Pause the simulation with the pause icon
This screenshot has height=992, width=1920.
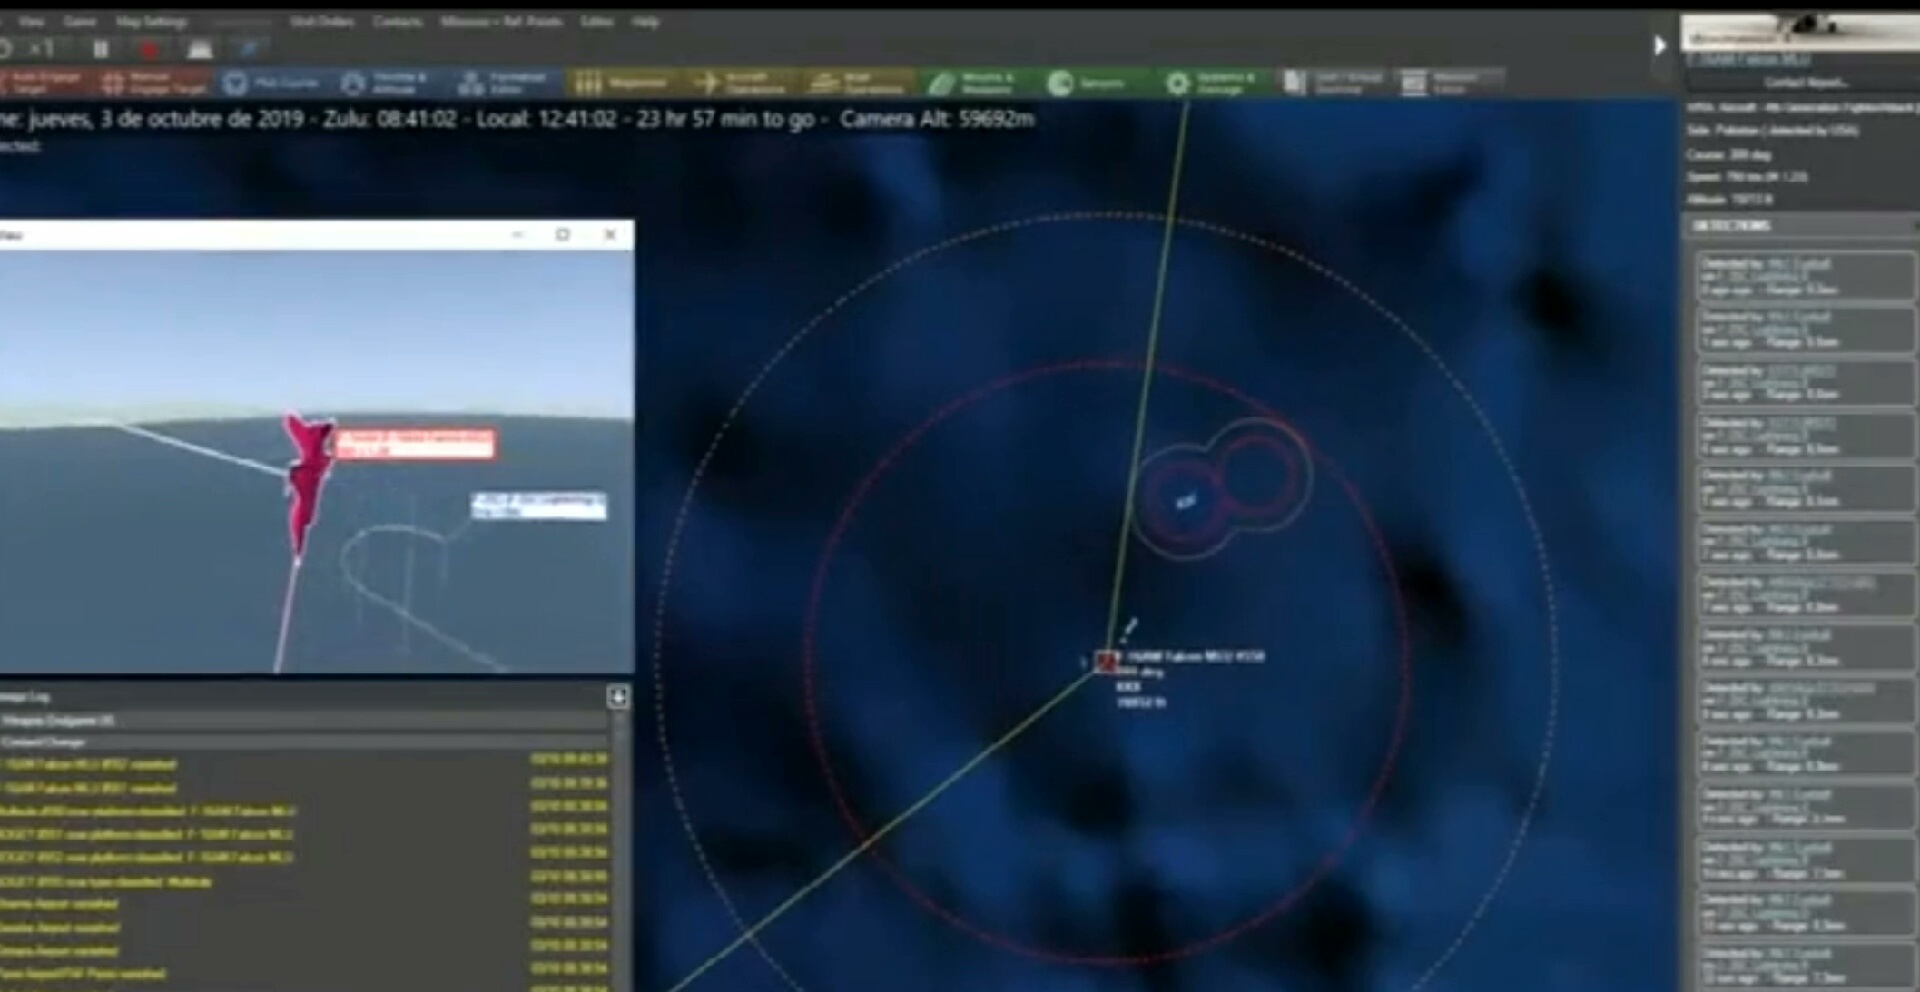click(101, 48)
